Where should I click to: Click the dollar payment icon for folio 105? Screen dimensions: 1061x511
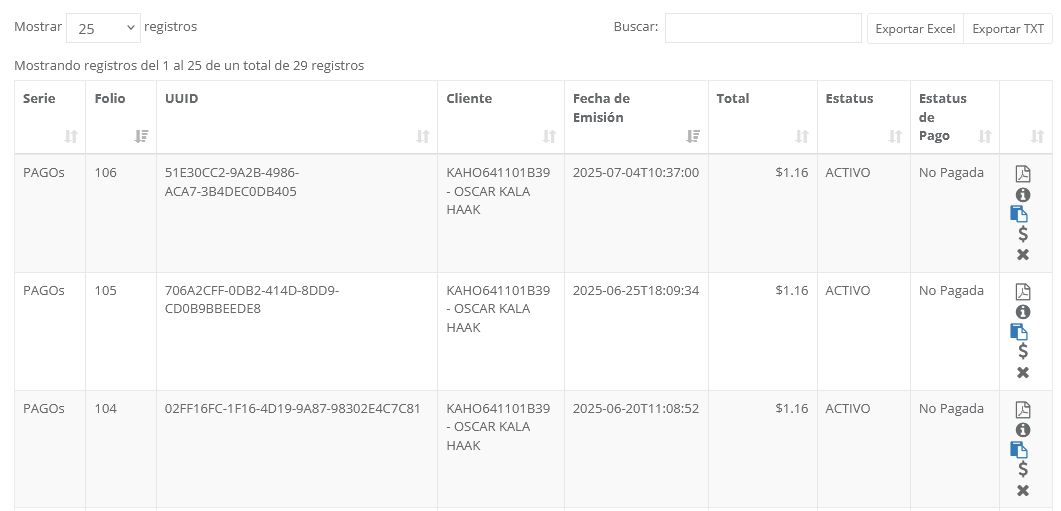(1022, 351)
